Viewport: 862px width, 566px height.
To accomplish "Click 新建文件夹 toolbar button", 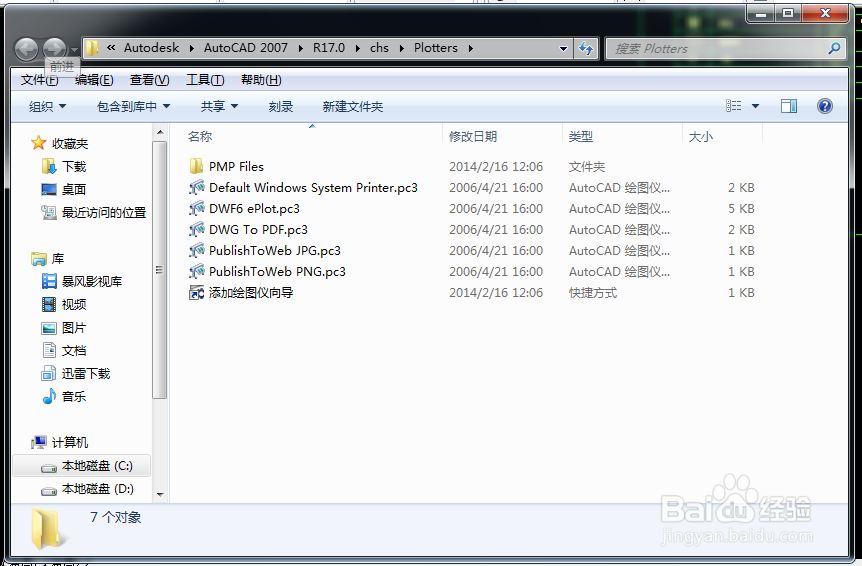I will 352,107.
